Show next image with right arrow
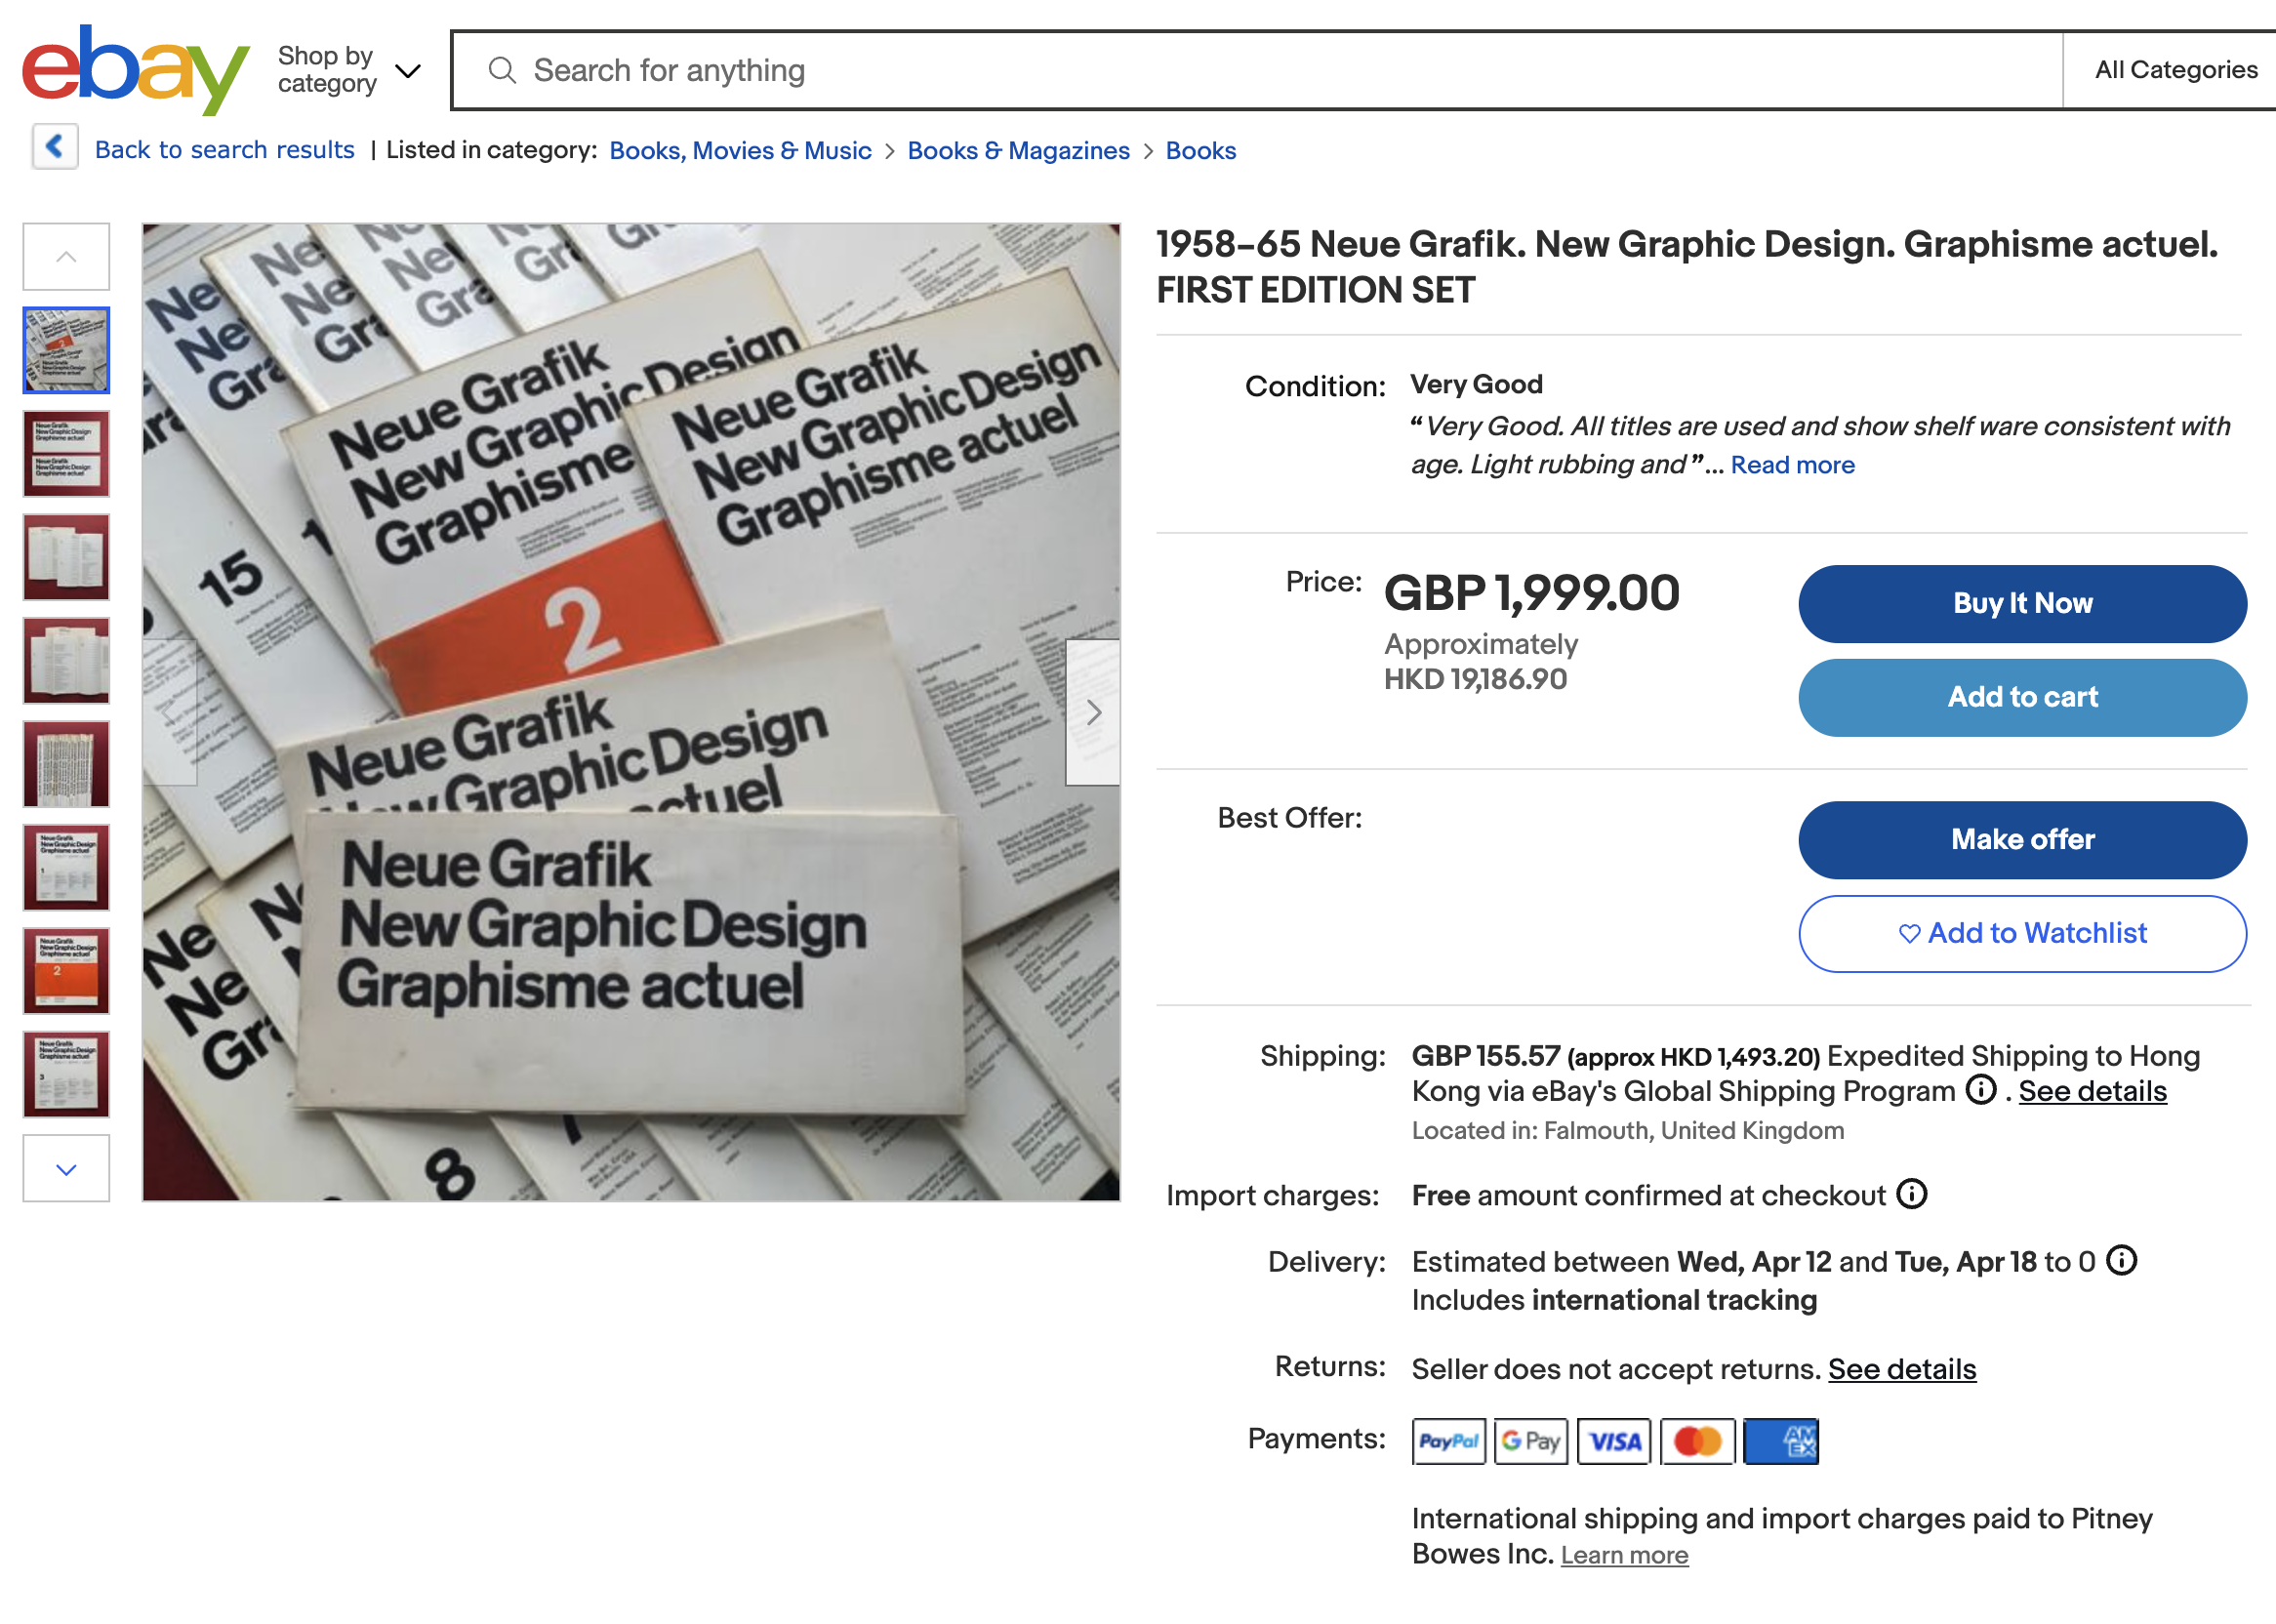The width and height of the screenshot is (2276, 1624). 1093,712
